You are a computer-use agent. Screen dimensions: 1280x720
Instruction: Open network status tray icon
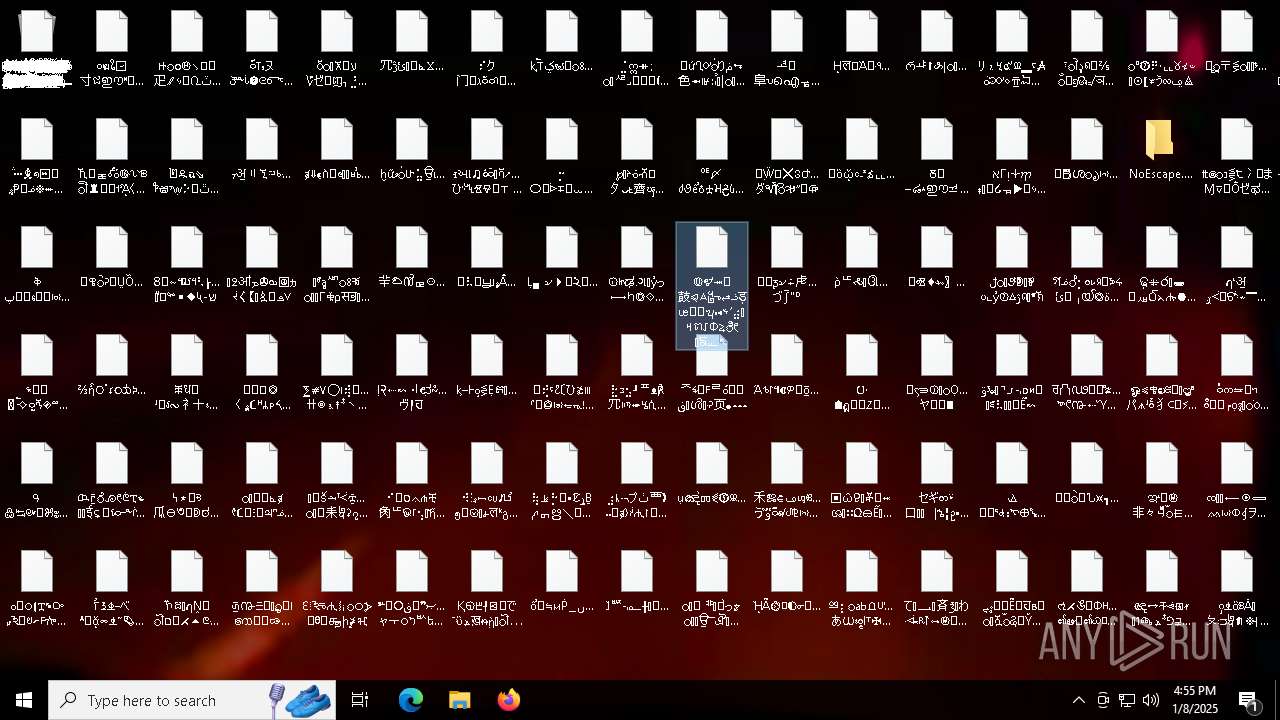pyautogui.click(x=1127, y=700)
